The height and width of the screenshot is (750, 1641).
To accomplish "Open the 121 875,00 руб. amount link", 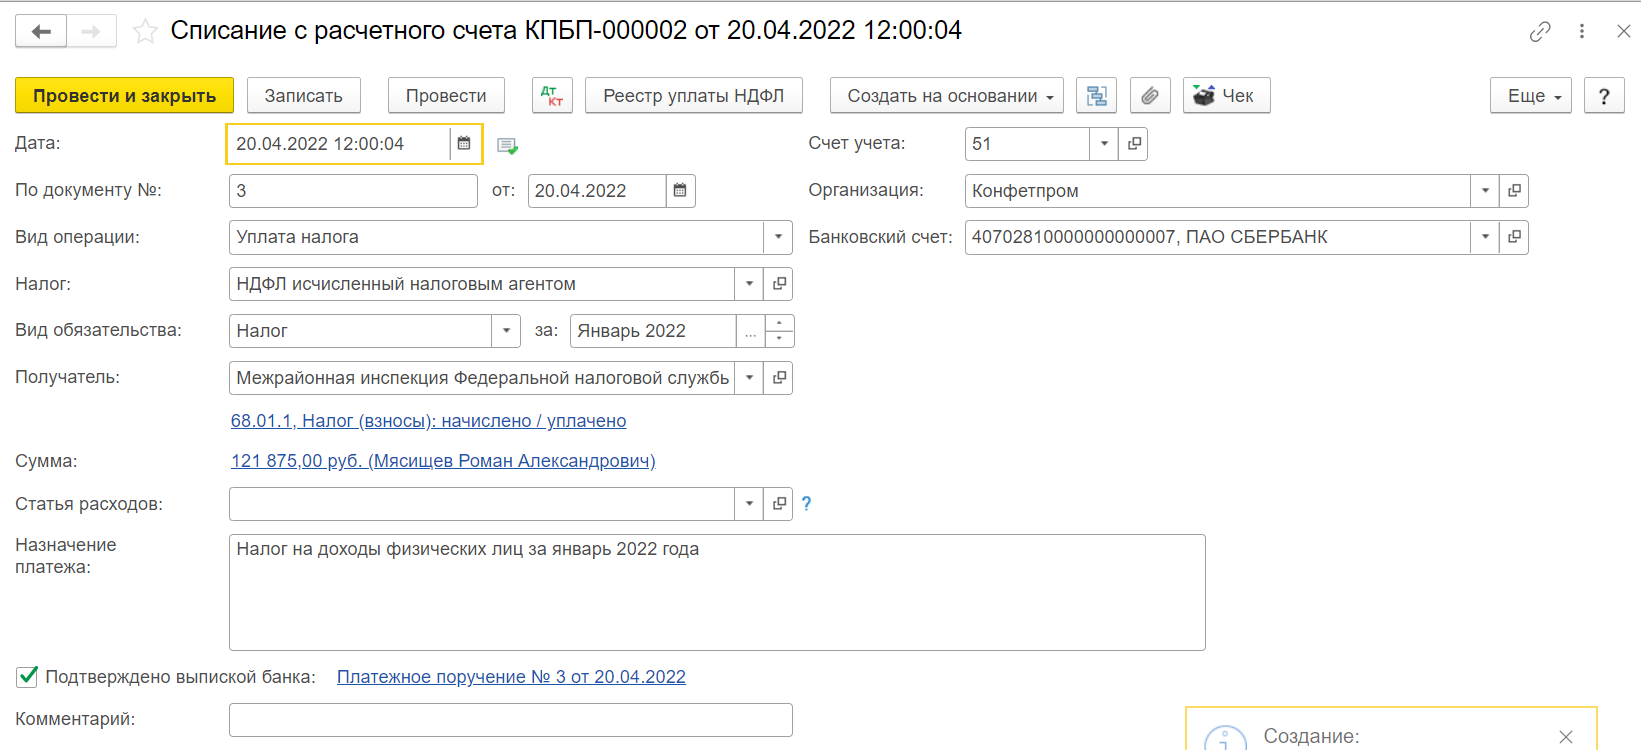I will click(x=443, y=461).
